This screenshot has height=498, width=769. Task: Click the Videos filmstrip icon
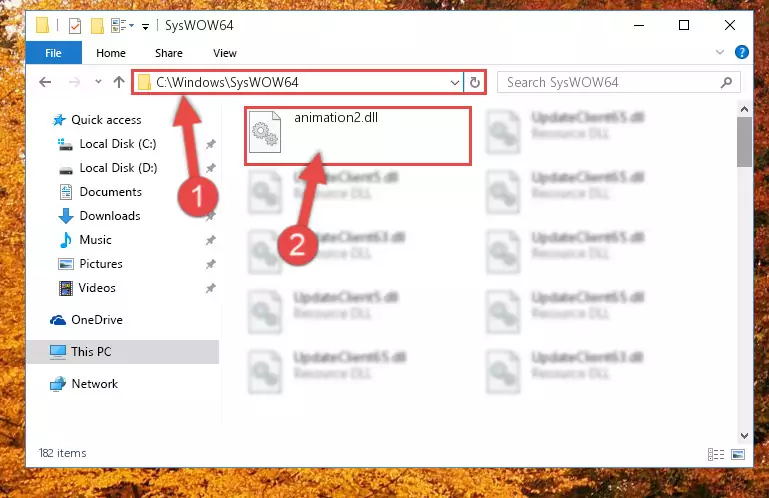(66, 288)
